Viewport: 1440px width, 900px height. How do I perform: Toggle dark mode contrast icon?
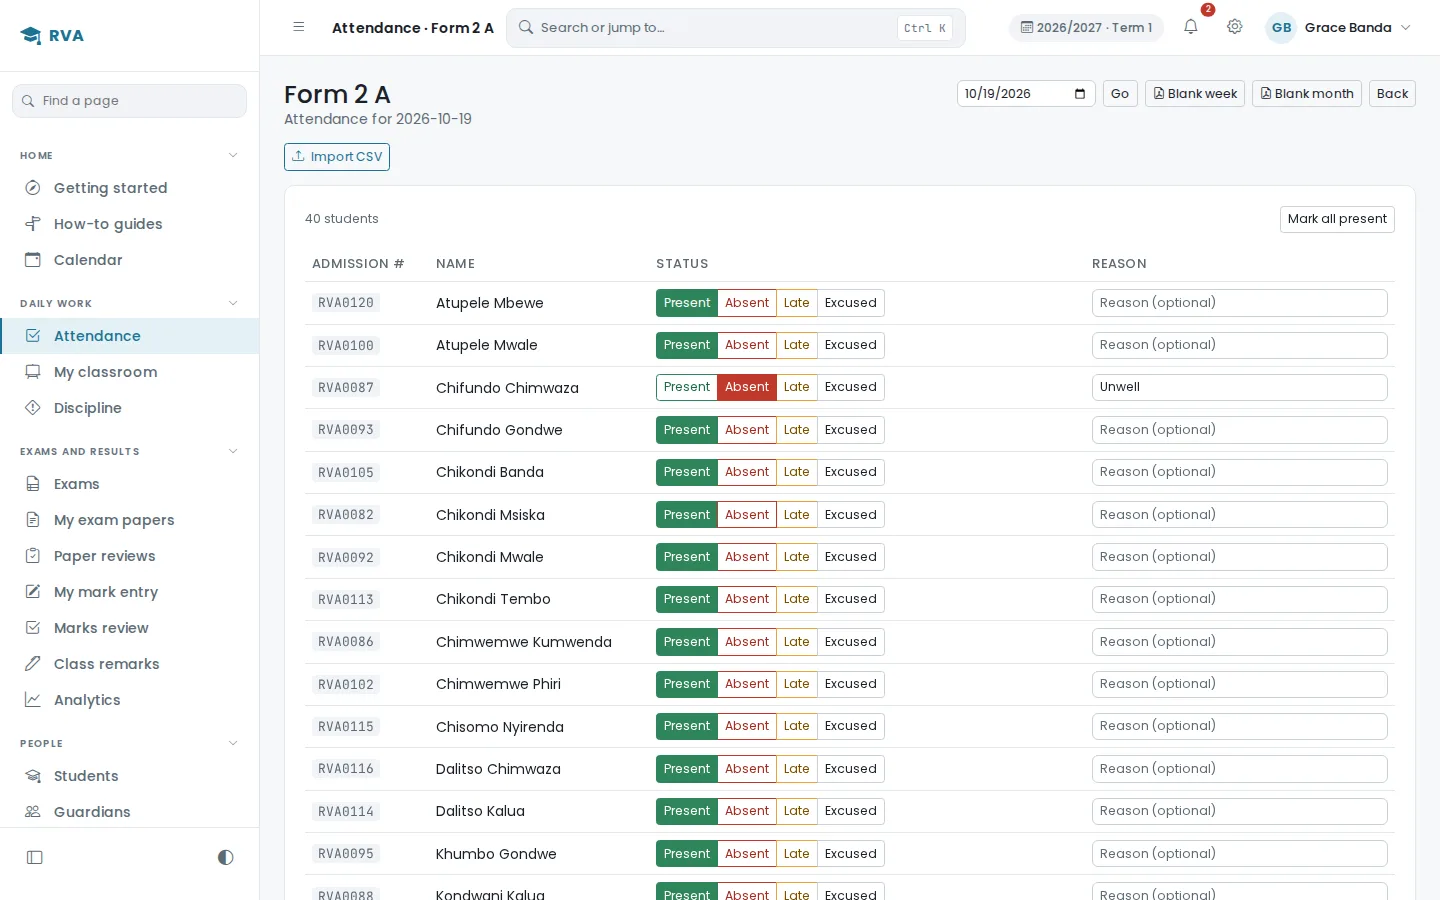226,857
